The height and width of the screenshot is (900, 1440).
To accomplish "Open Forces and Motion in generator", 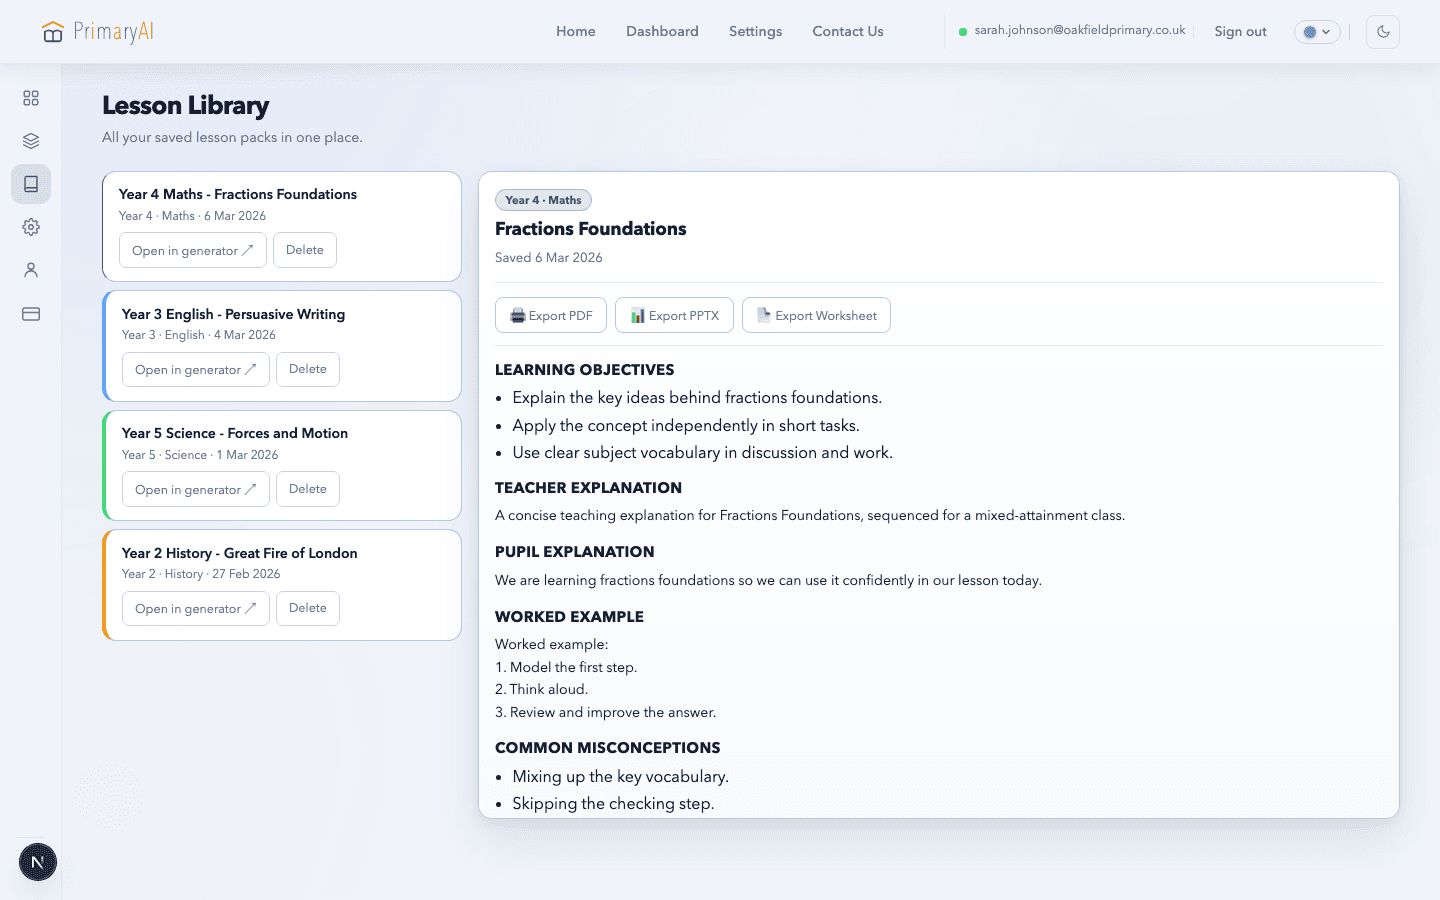I will click(x=195, y=489).
